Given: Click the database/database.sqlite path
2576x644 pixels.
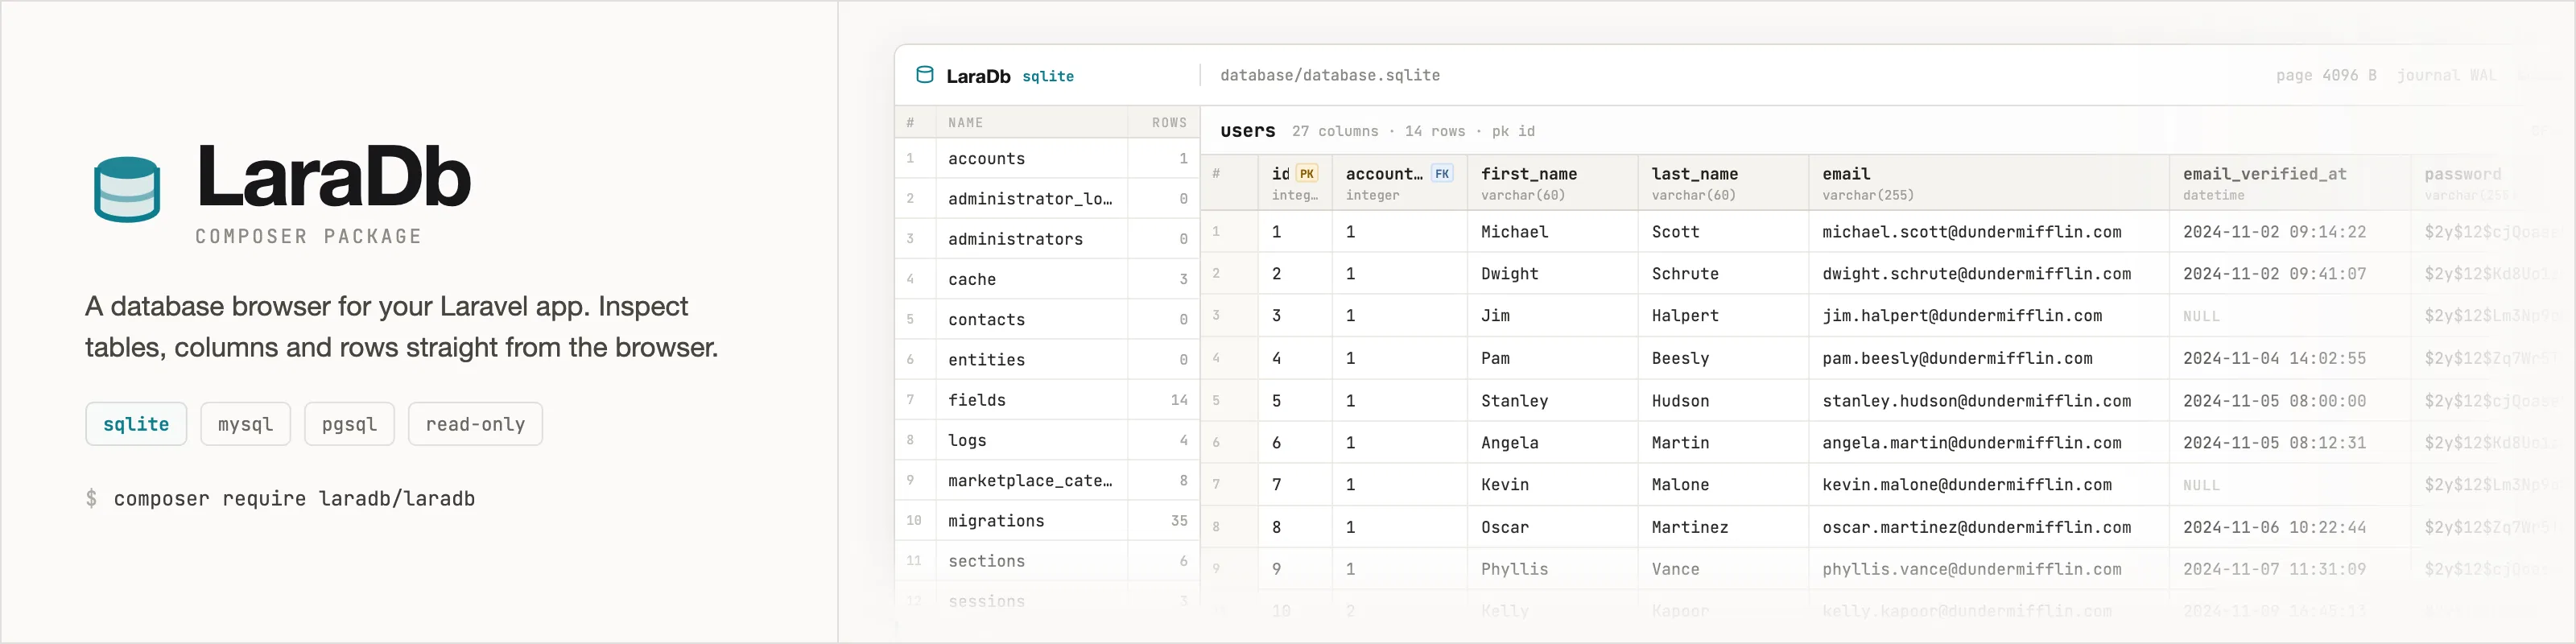Looking at the screenshot, I should [1330, 75].
